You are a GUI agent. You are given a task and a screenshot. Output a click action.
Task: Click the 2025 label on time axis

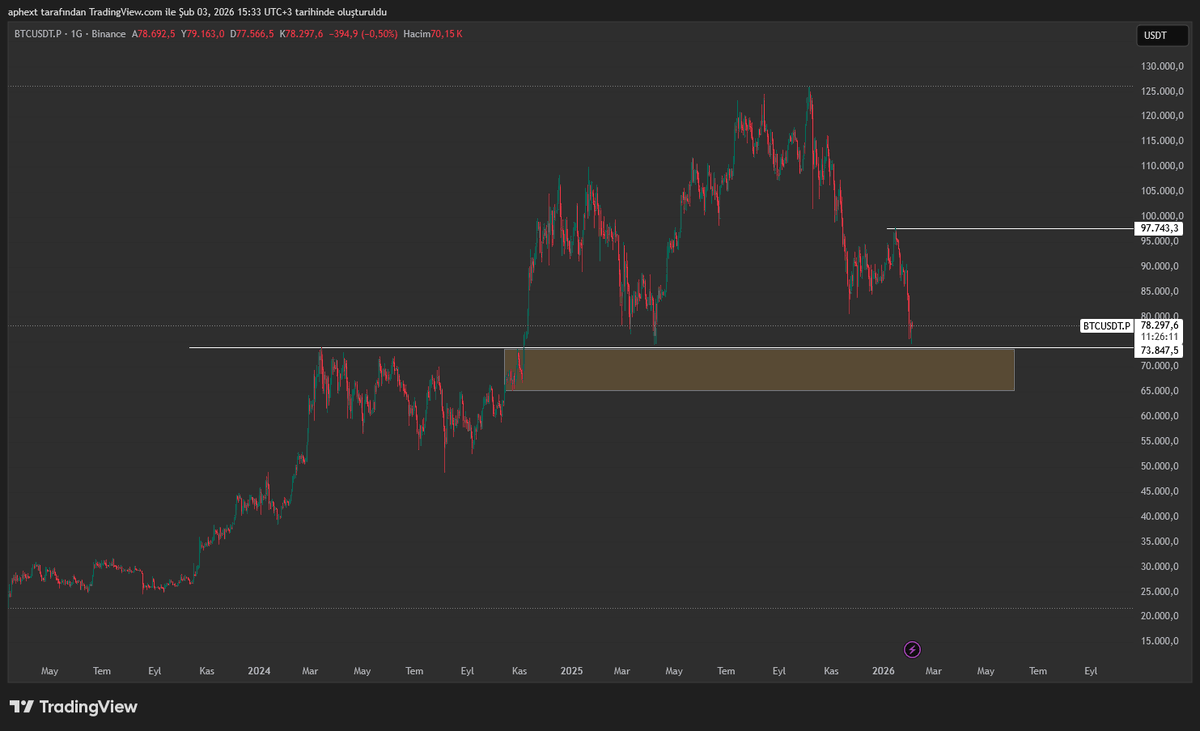coord(571,672)
